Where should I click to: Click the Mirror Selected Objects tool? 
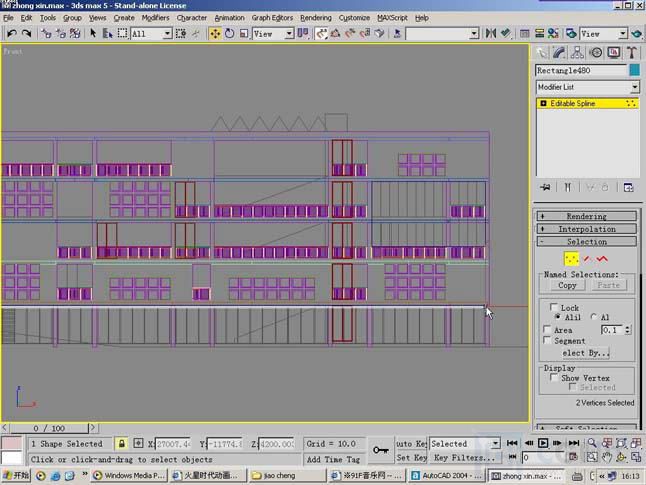coord(491,33)
